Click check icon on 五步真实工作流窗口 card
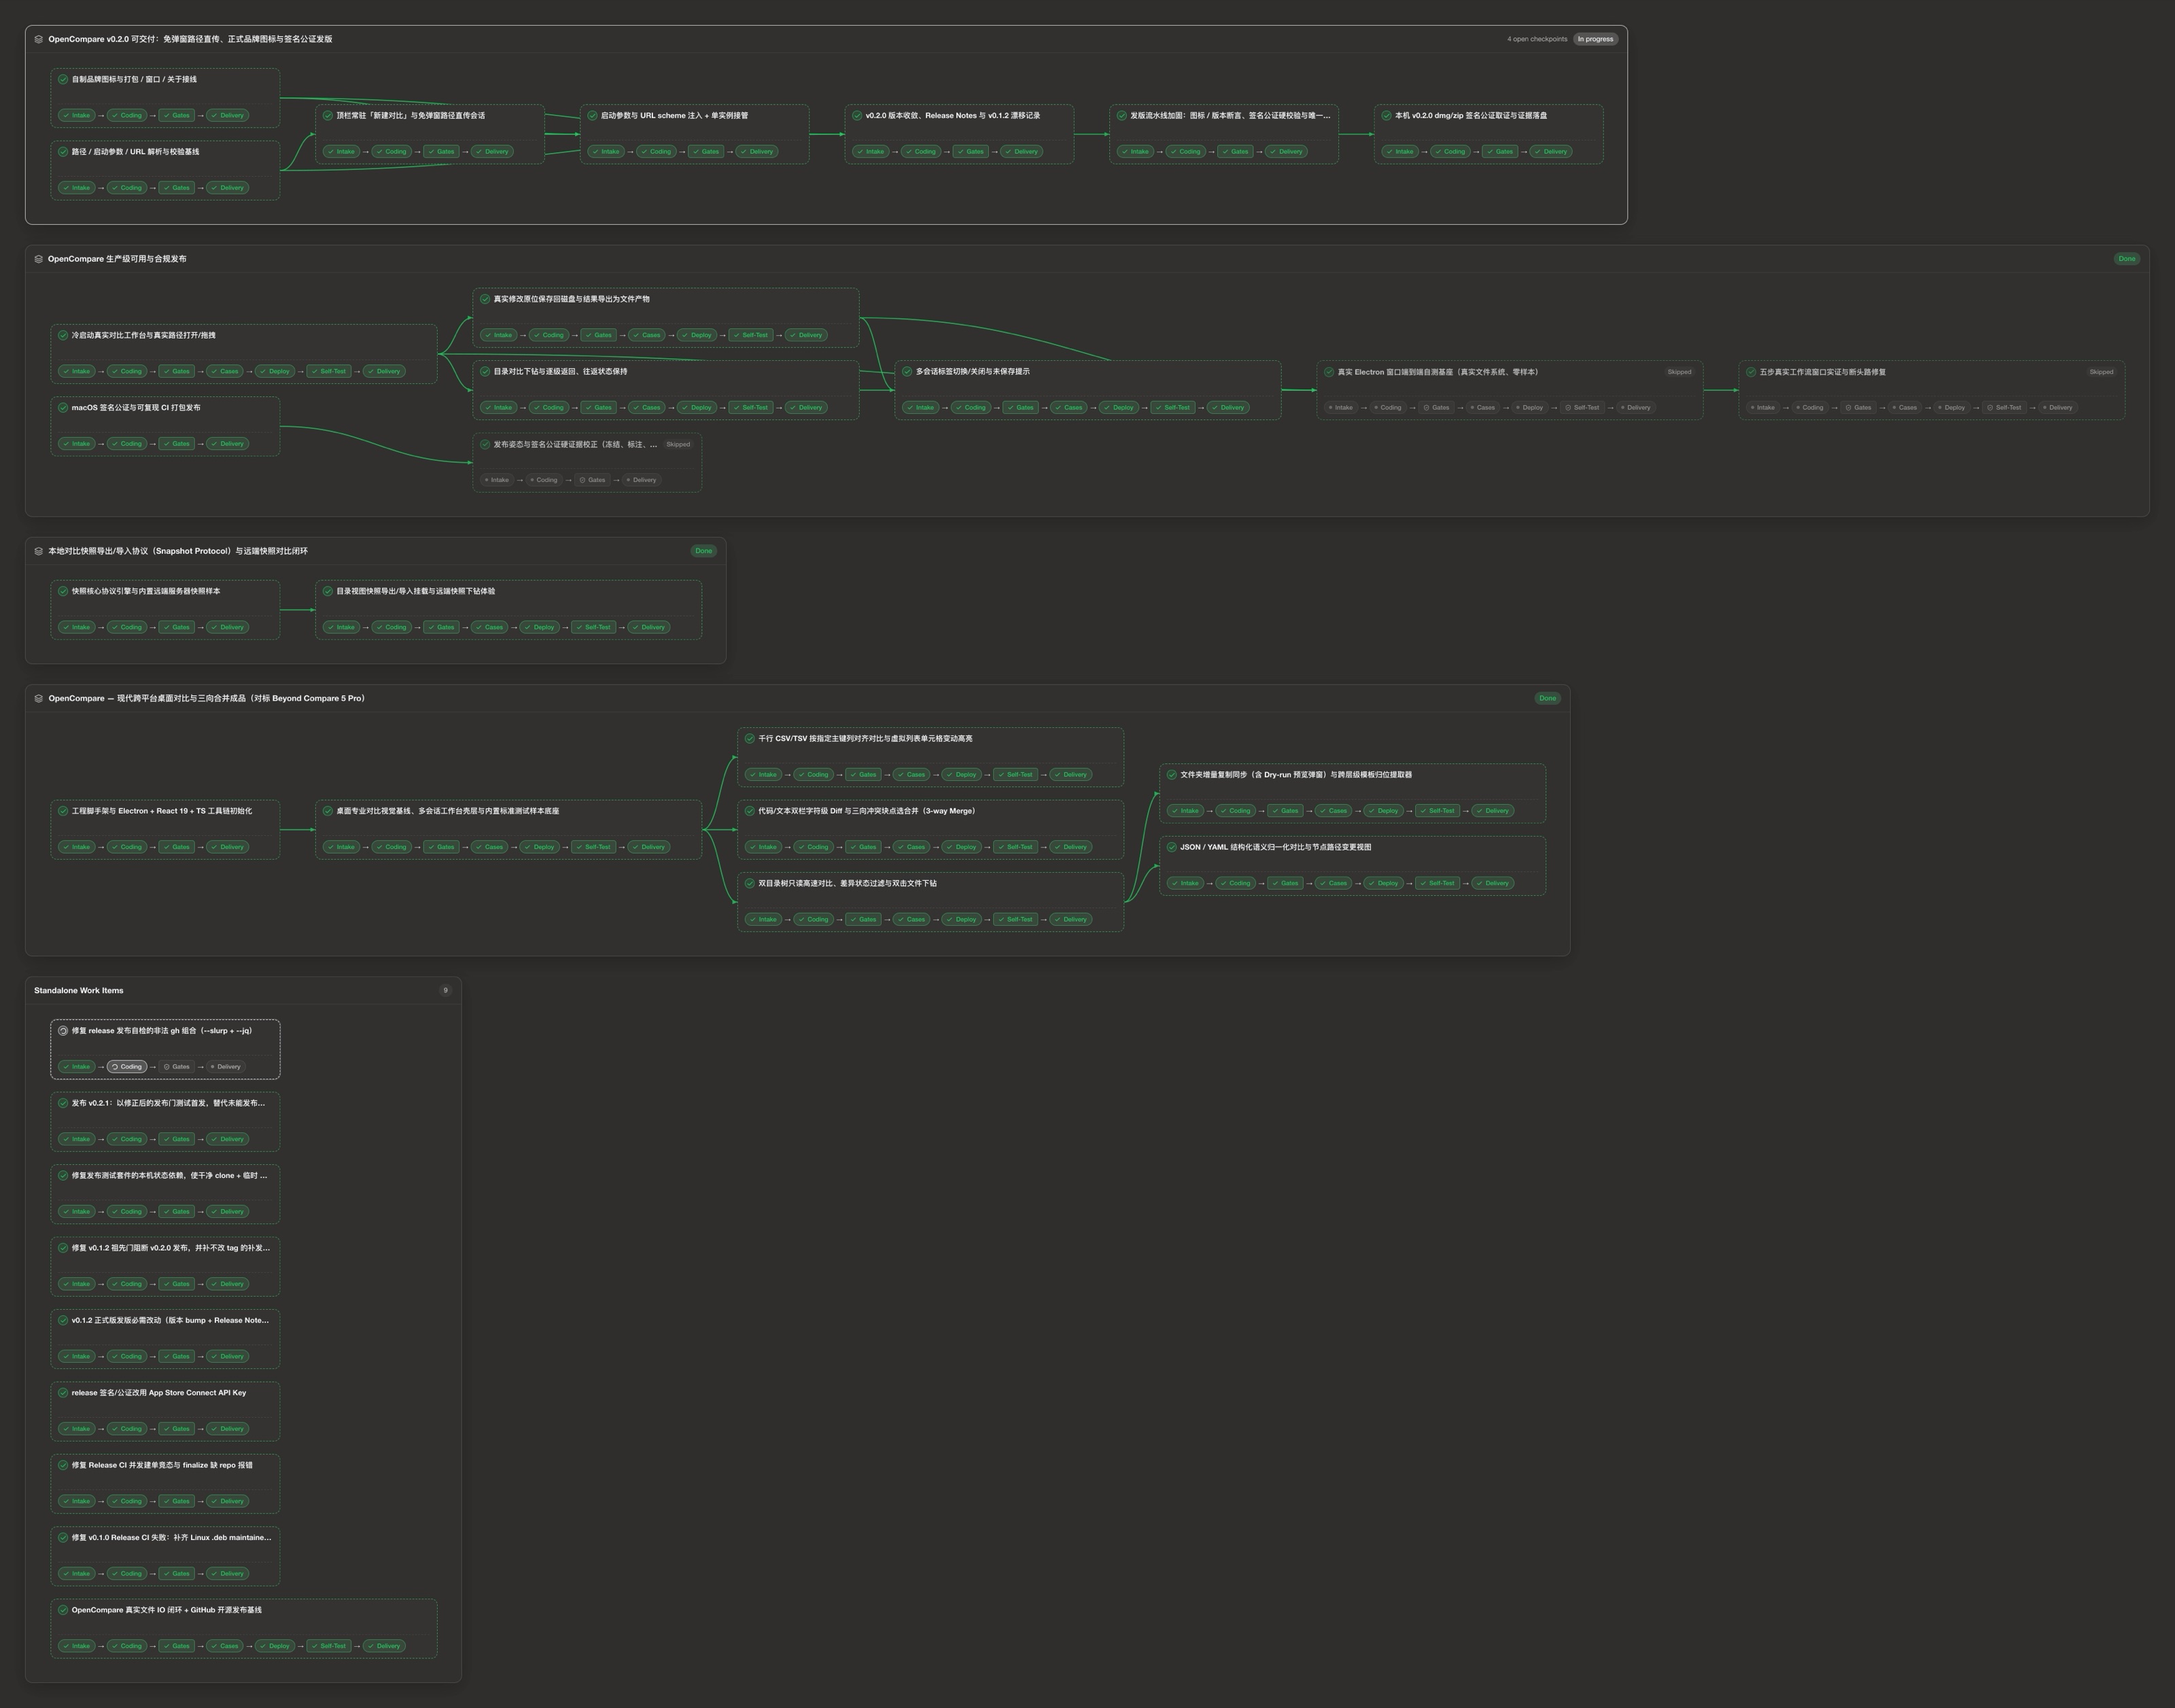 tap(1751, 372)
